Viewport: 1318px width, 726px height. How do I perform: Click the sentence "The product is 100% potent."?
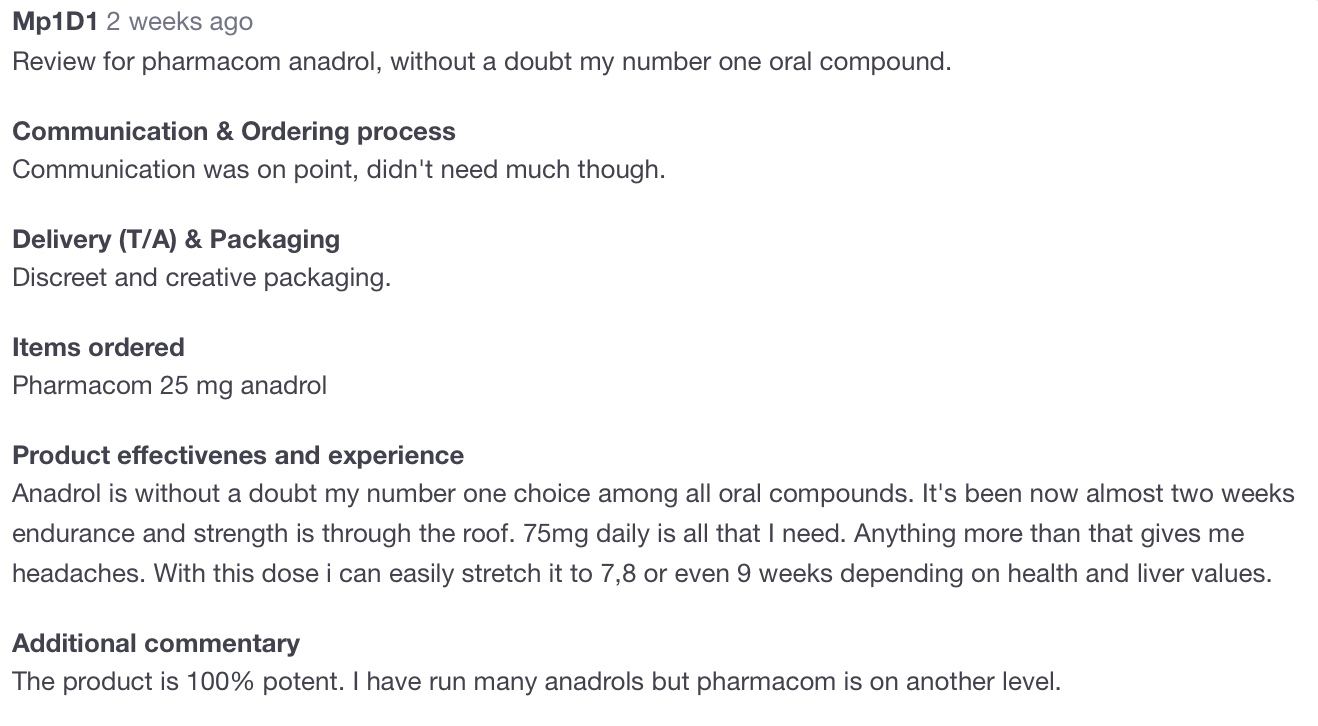(x=180, y=683)
